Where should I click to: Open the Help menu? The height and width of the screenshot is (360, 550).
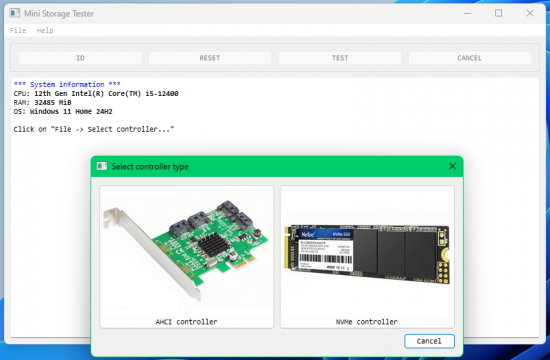(x=45, y=31)
